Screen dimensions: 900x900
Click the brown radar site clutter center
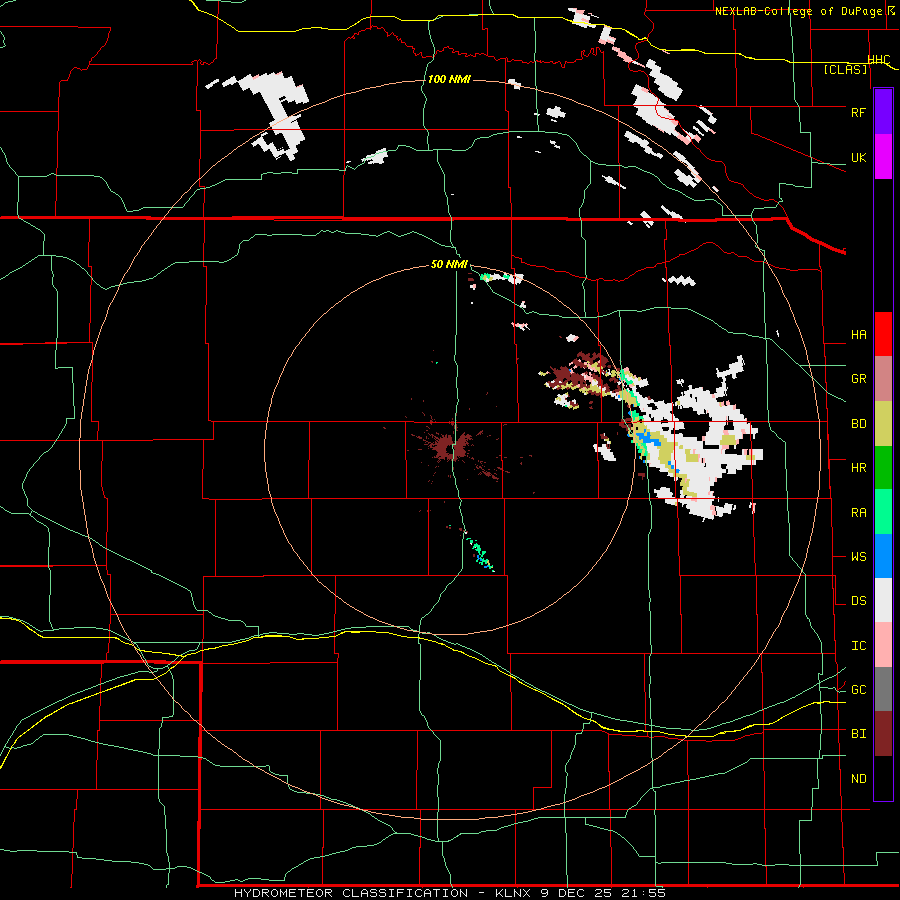pyautogui.click(x=452, y=447)
